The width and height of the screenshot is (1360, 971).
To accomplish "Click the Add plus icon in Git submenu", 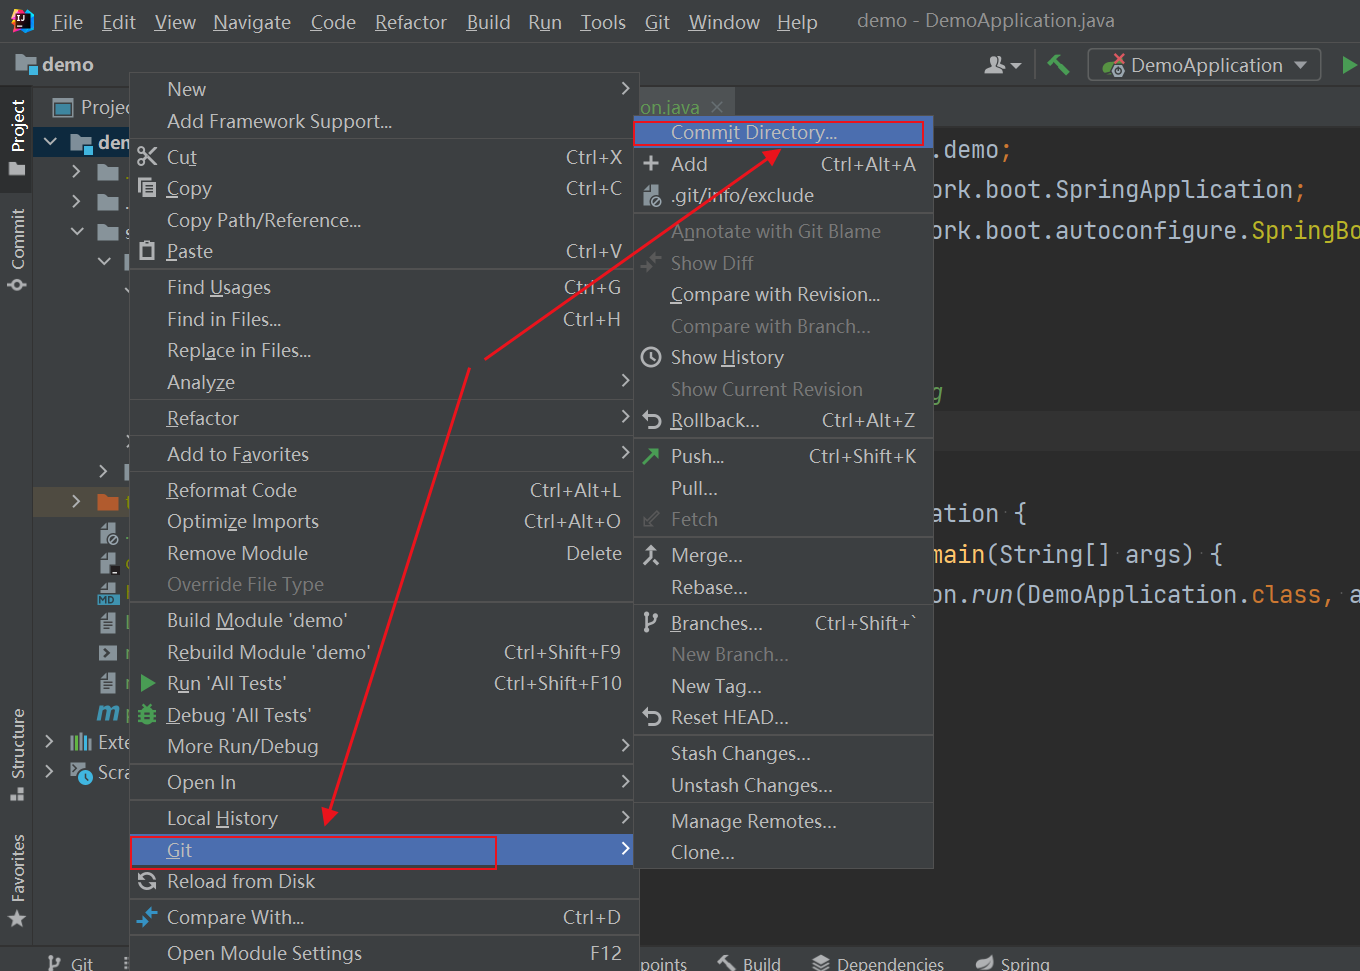I will pos(651,164).
